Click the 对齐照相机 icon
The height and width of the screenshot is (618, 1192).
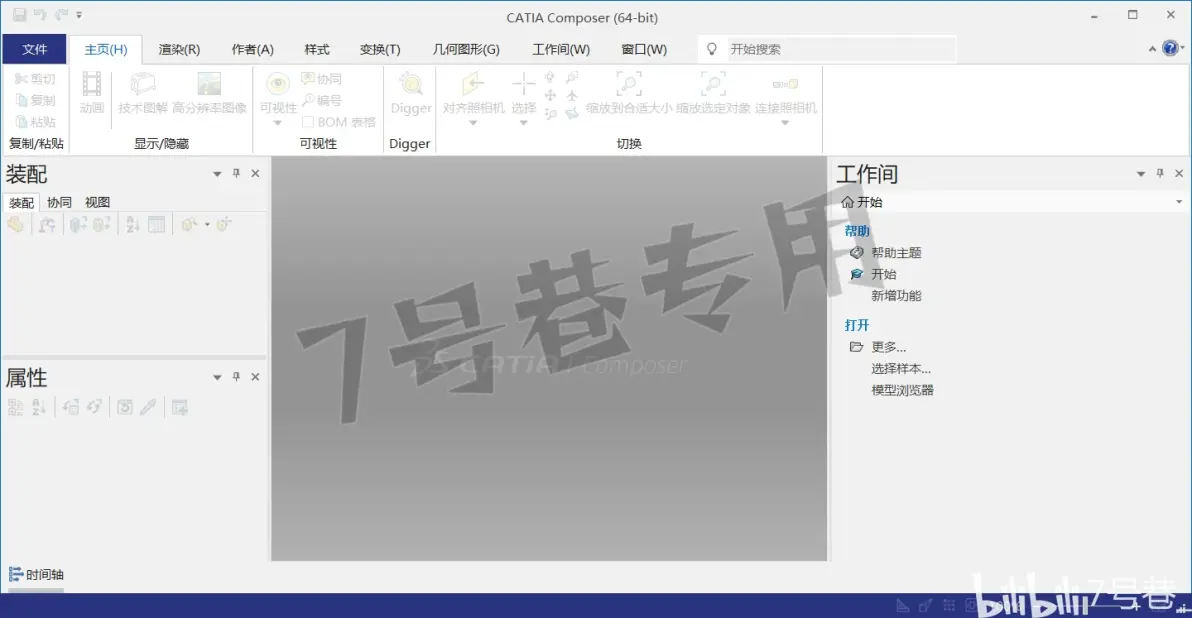coord(473,84)
